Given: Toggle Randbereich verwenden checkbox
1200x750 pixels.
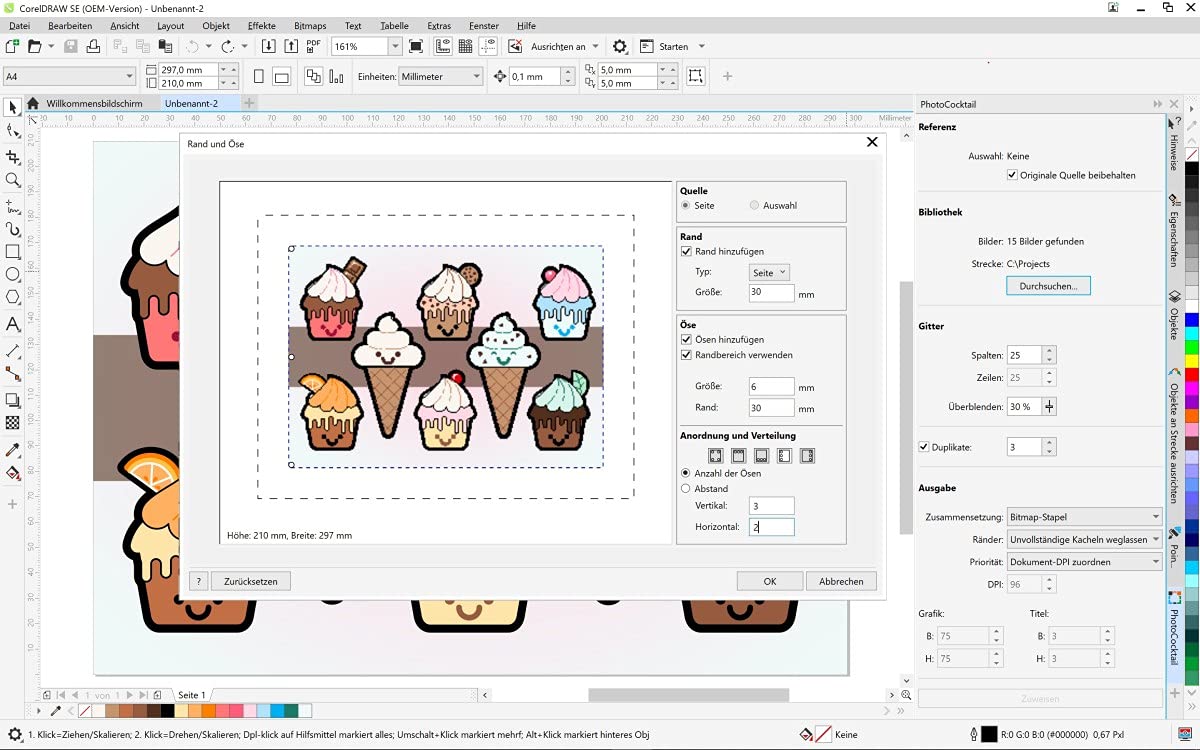Looking at the screenshot, I should point(686,355).
